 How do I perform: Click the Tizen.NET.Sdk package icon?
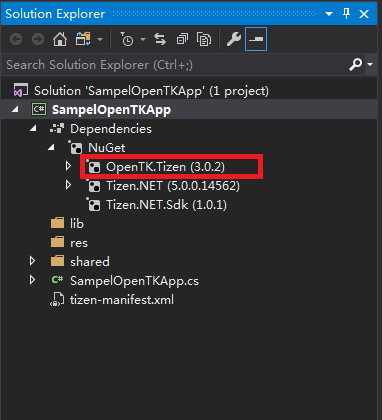[x=94, y=205]
